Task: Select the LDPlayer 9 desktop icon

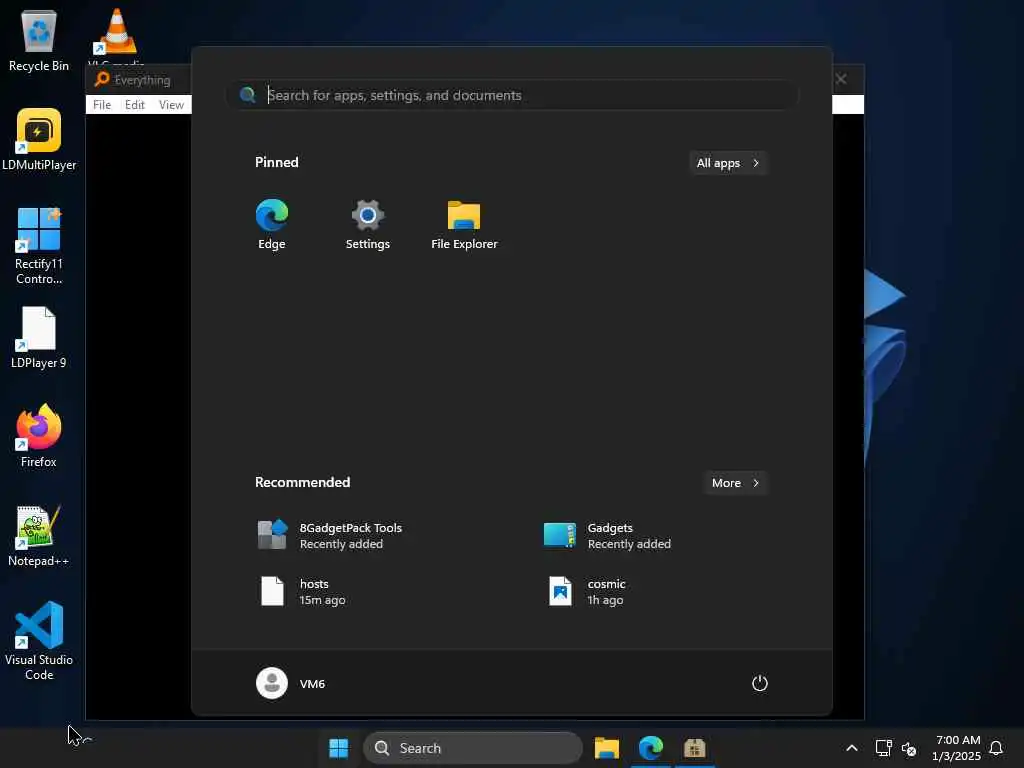Action: click(x=39, y=338)
